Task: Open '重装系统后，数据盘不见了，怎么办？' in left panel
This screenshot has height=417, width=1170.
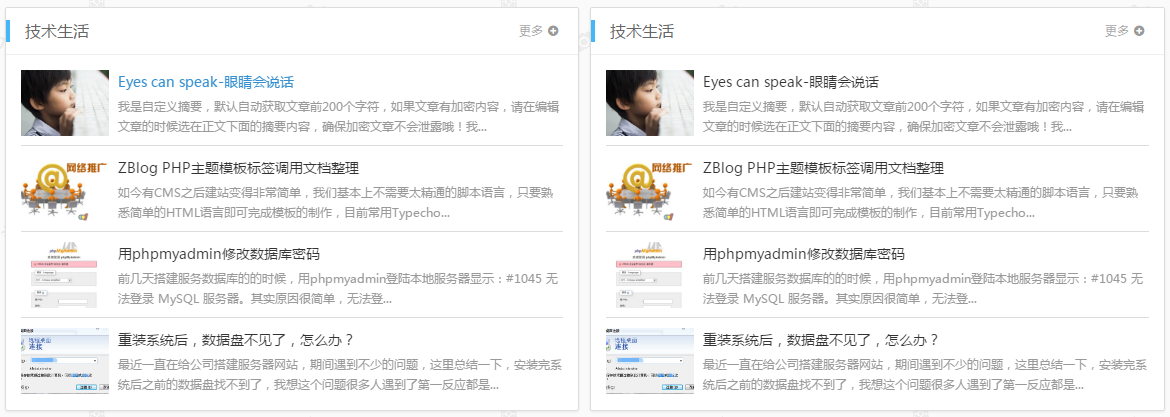Action: (236, 340)
